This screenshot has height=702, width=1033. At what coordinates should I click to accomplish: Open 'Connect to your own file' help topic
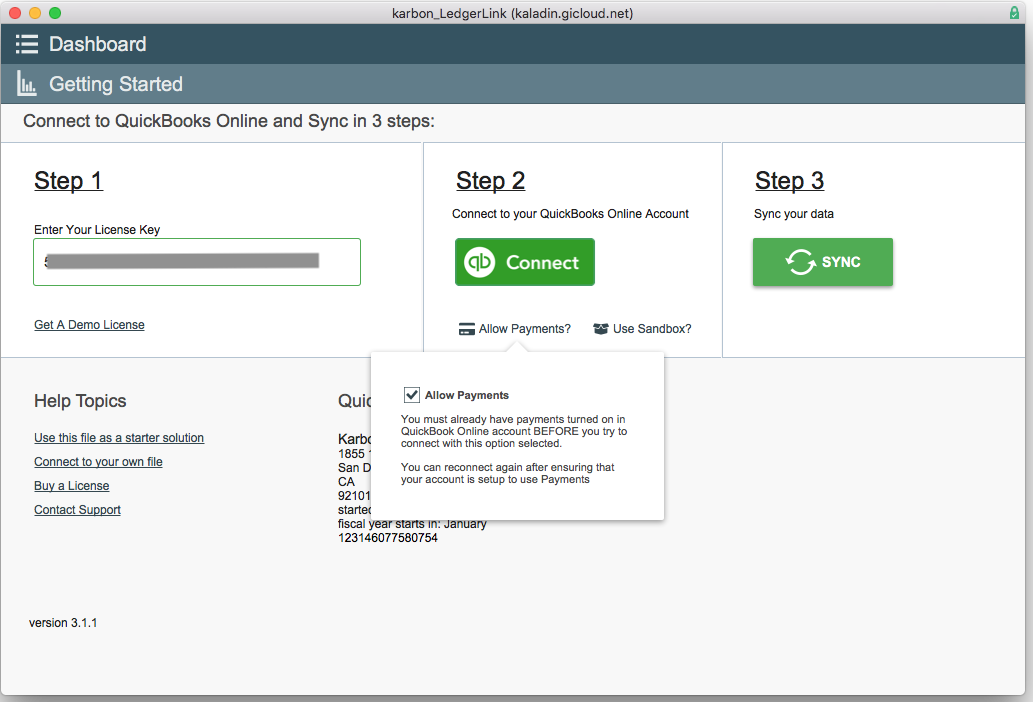tap(98, 462)
